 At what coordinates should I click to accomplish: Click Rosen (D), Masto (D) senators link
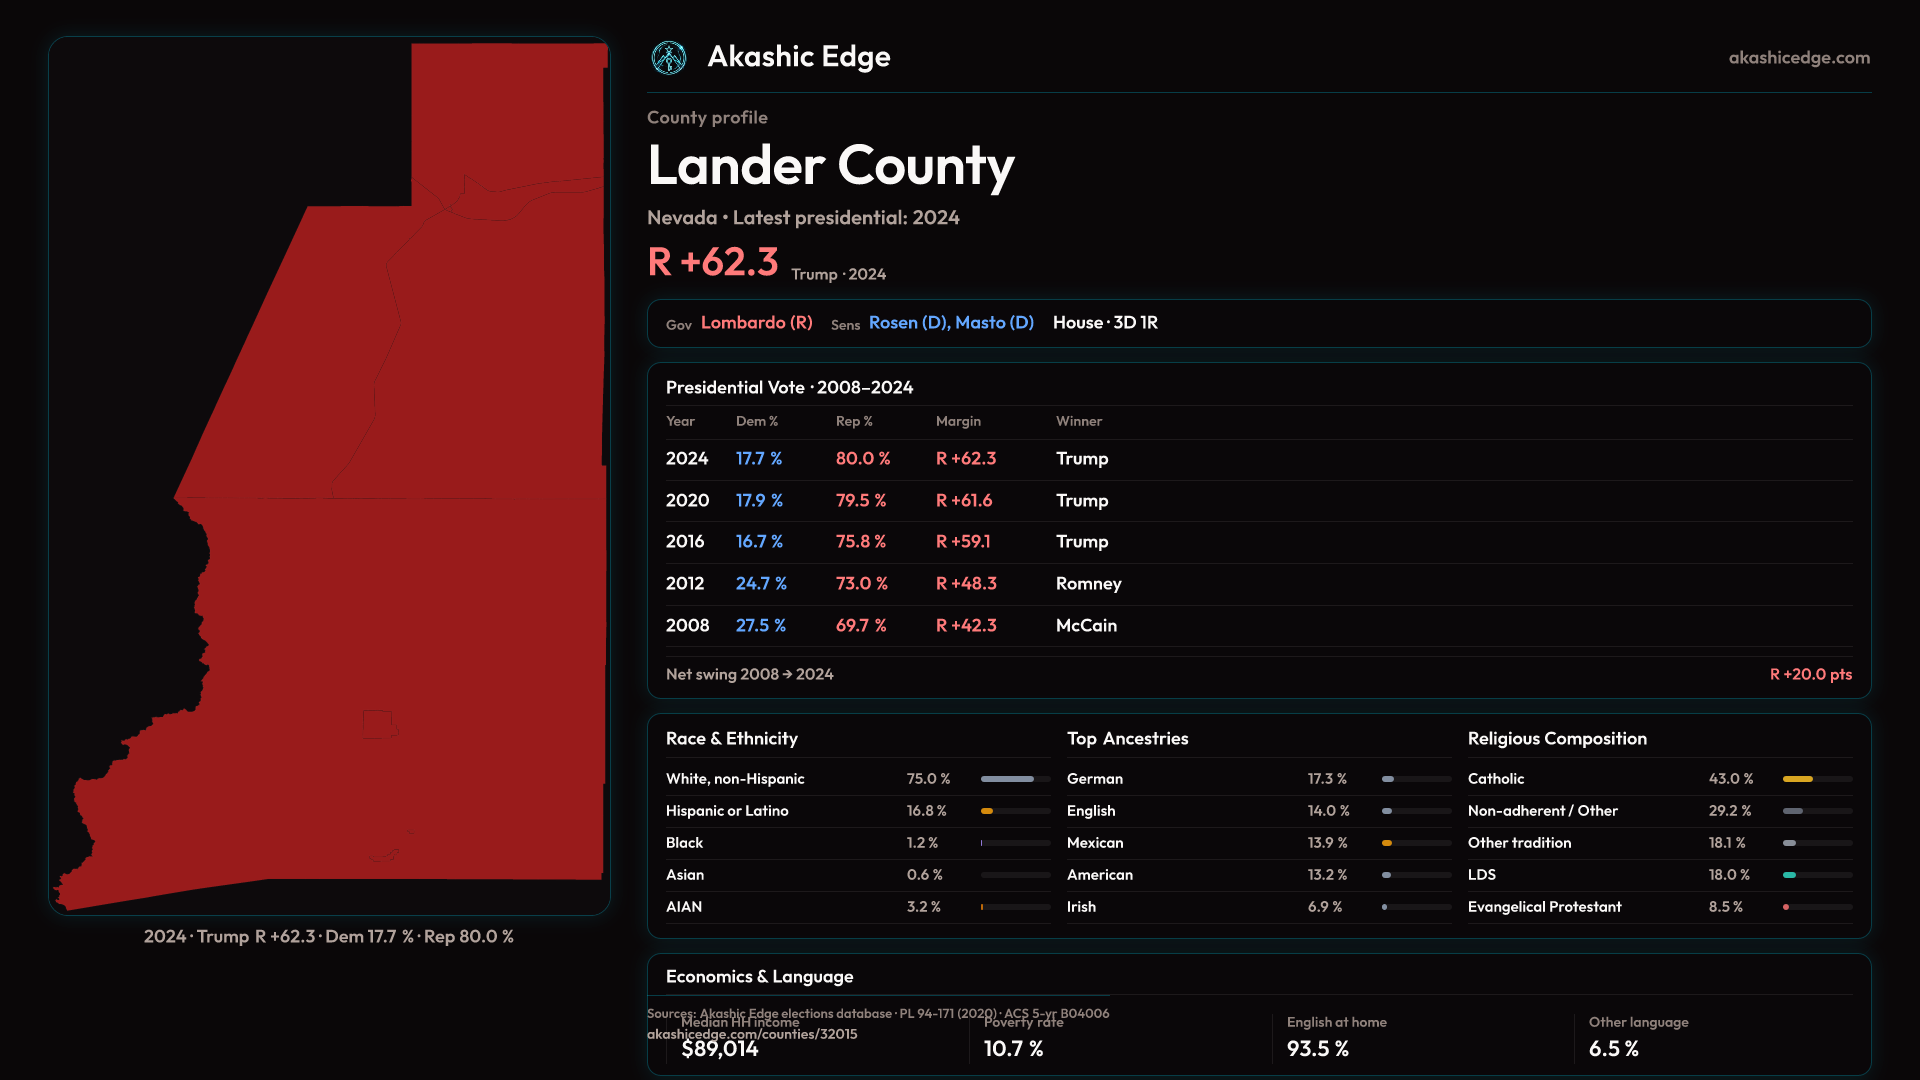(950, 323)
